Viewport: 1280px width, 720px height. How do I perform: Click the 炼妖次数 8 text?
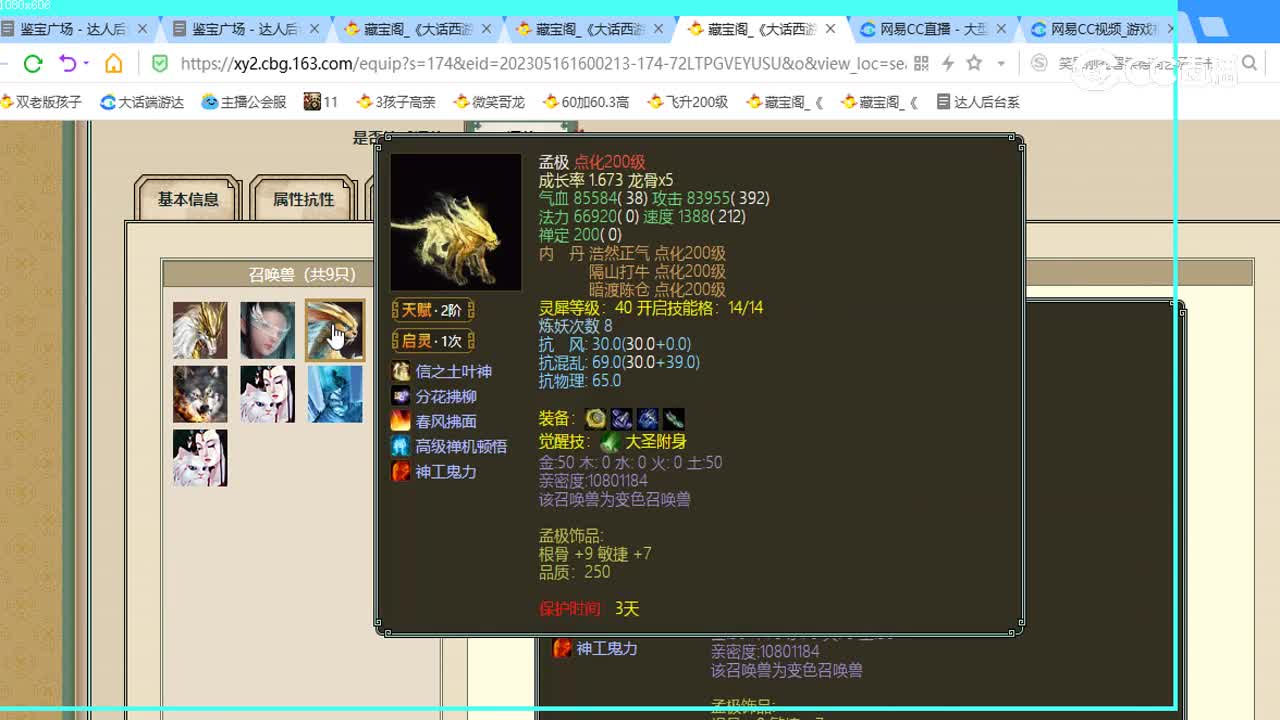[575, 326]
